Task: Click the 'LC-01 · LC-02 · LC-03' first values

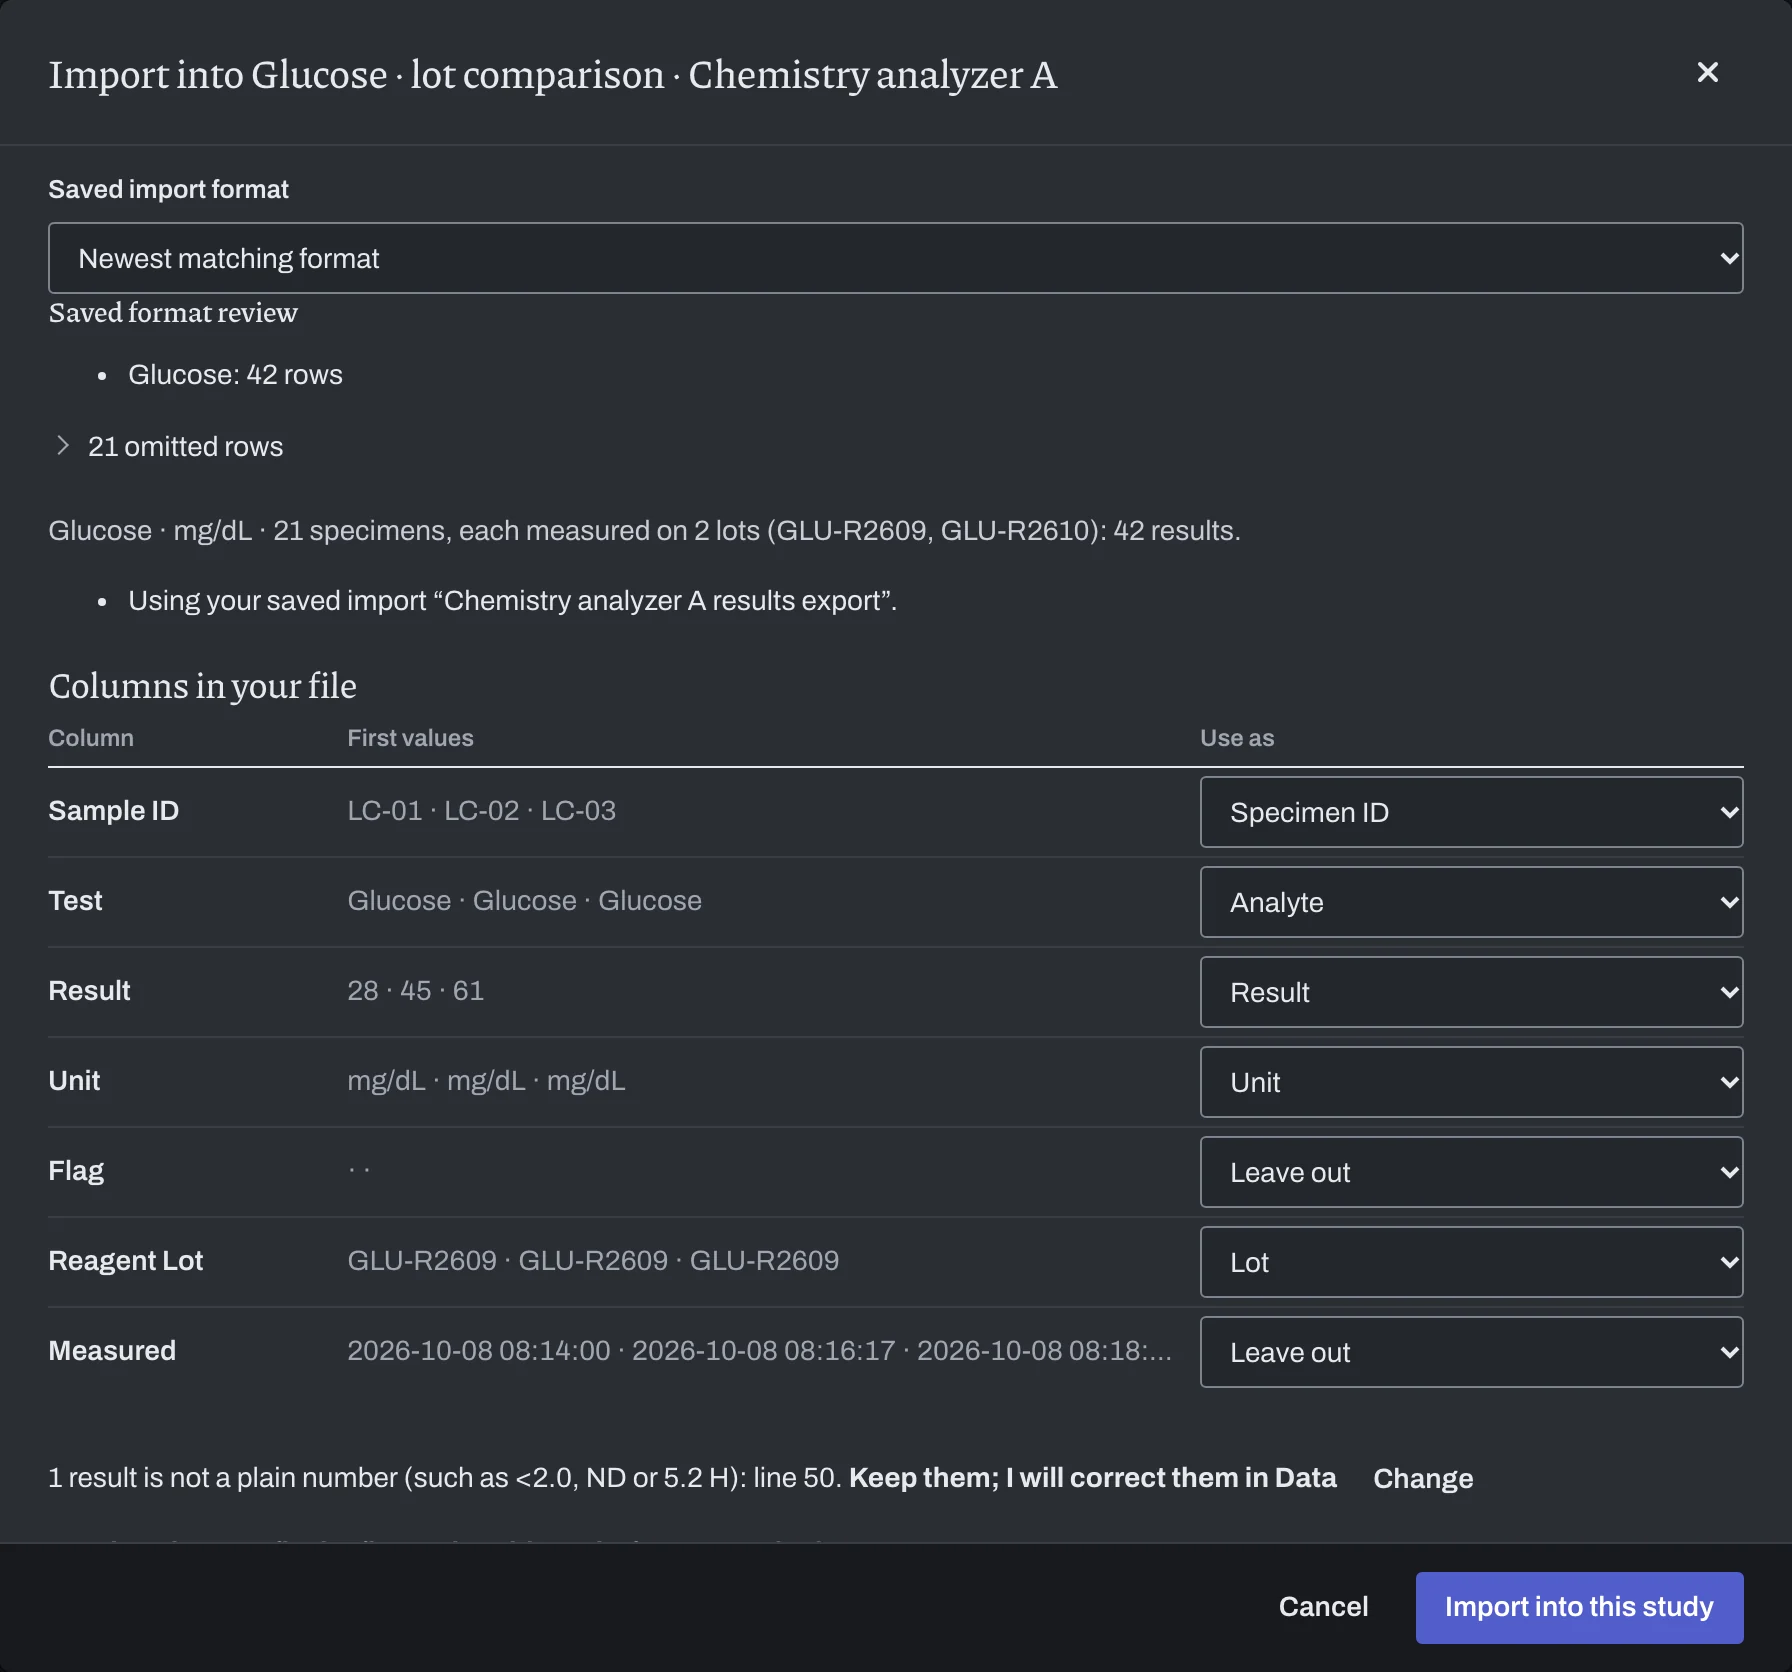Action: [481, 811]
